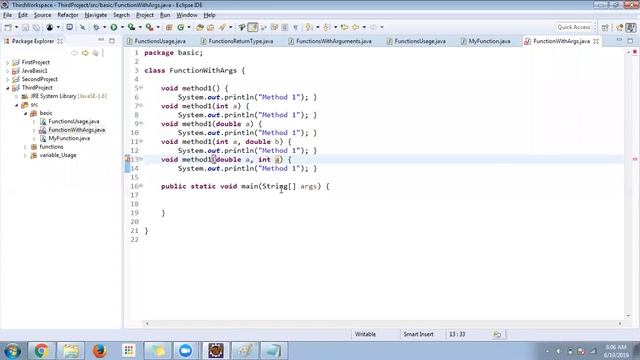640x360 pixels.
Task: Click the New Java Class icon
Action: coord(180,27)
